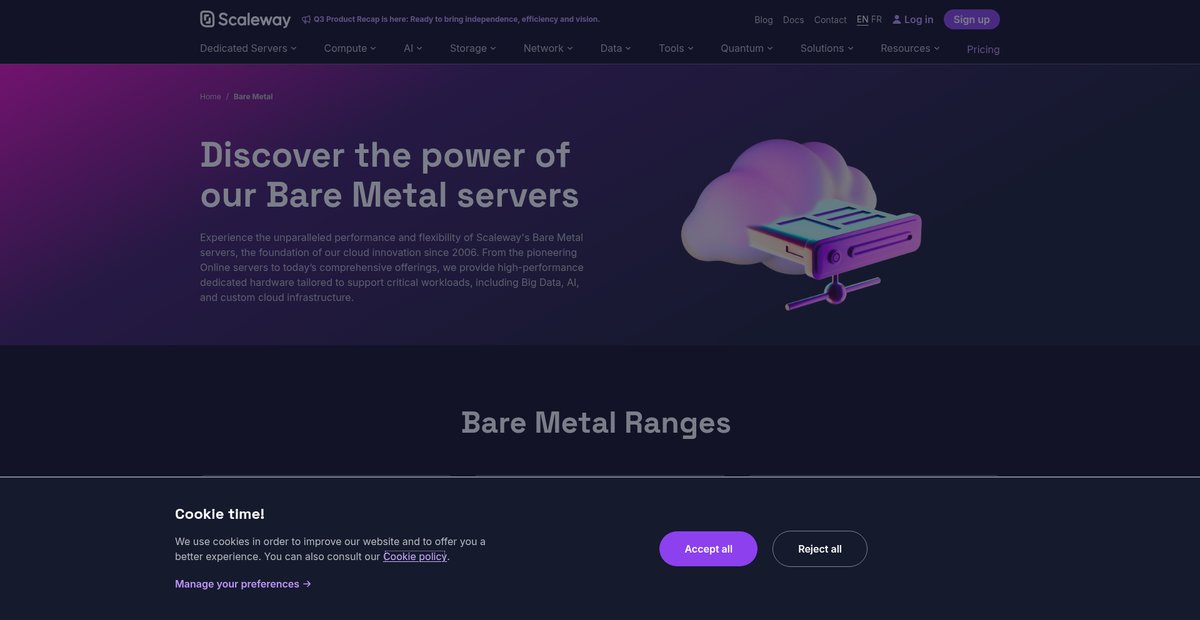Viewport: 1200px width, 620px height.
Task: Expand the Compute menu
Action: point(350,48)
